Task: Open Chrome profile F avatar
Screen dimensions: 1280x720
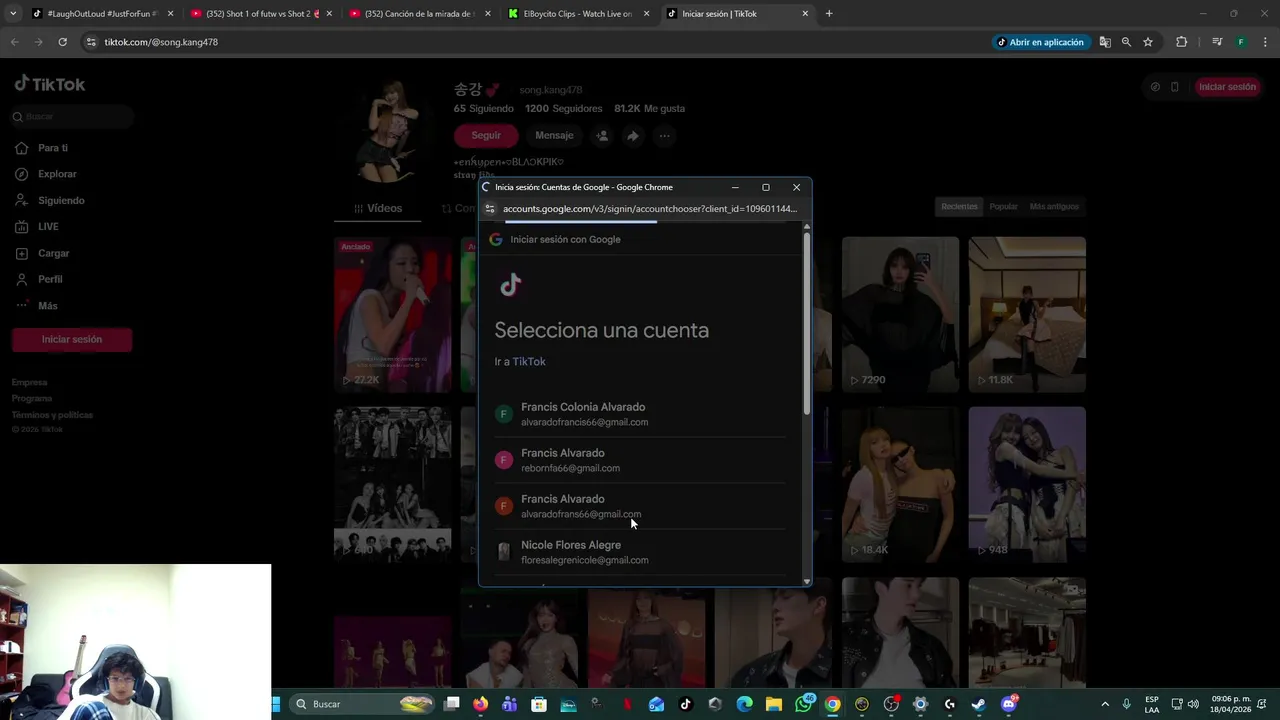Action: click(x=1241, y=42)
